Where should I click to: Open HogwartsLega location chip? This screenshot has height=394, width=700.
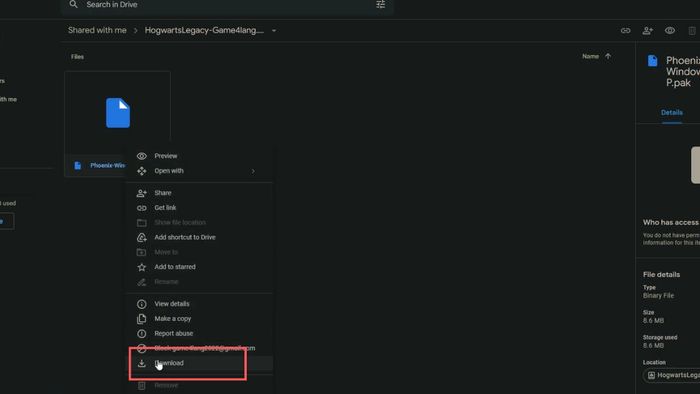coord(671,375)
